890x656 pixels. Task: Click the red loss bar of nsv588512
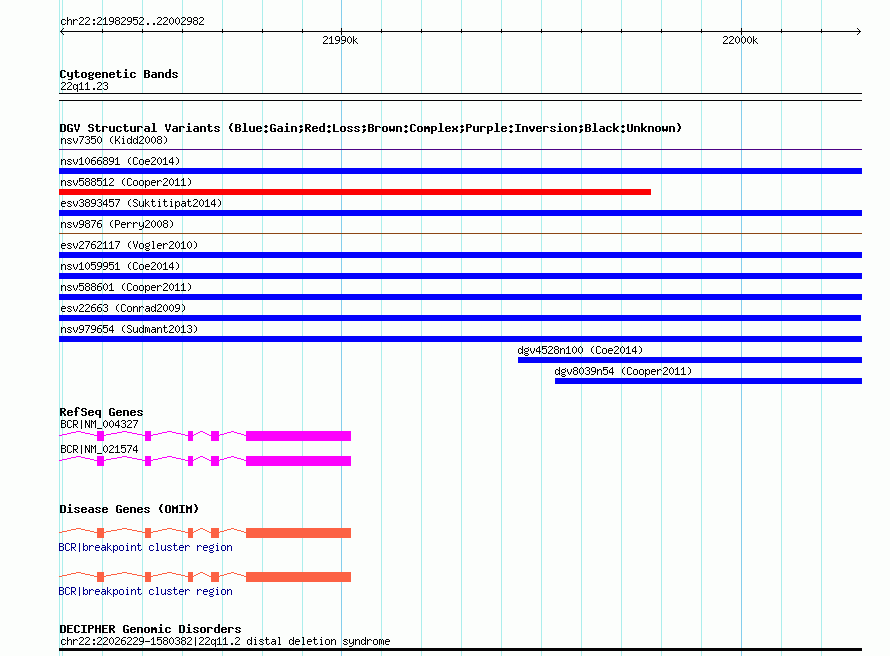click(x=355, y=192)
